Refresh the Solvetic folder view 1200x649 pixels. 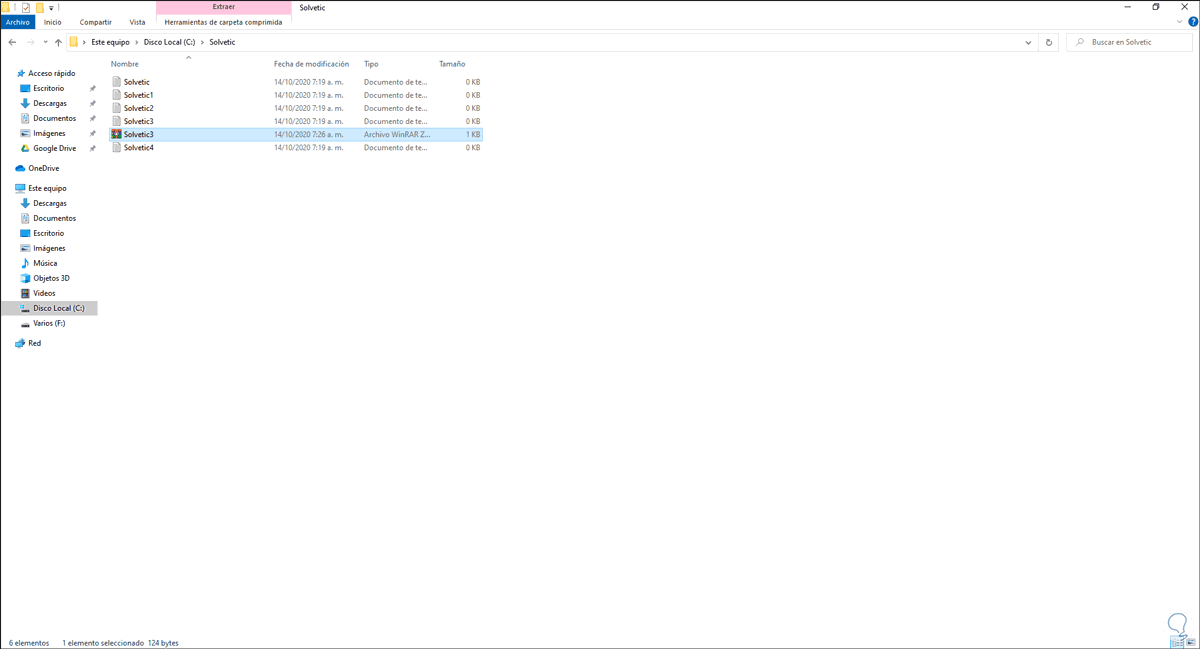(x=1048, y=42)
